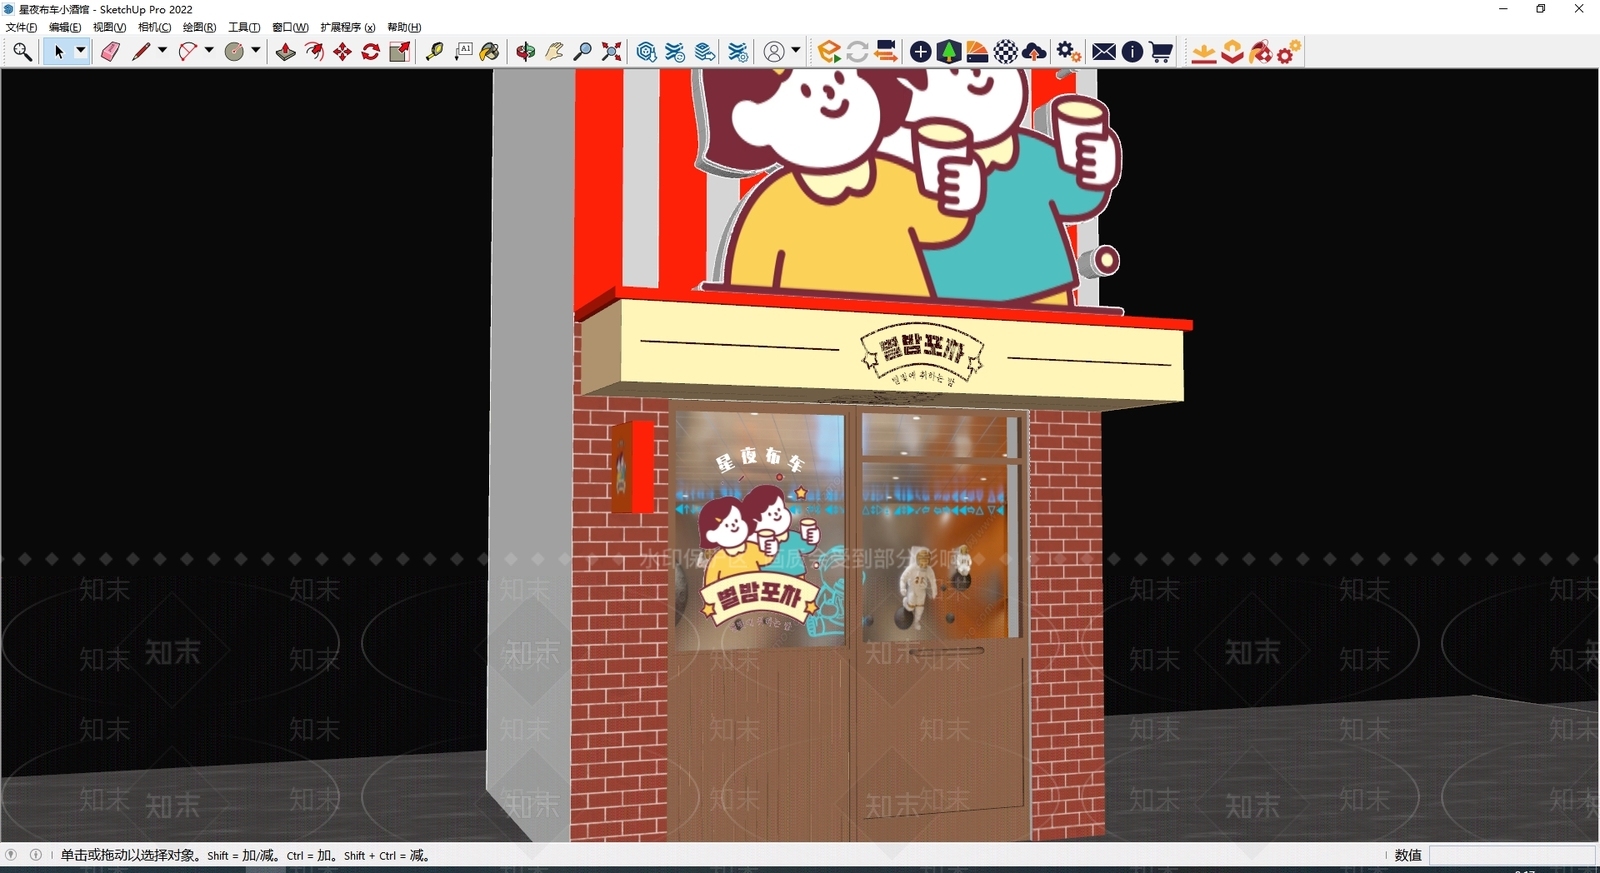Viewport: 1600px width, 873px height.
Task: Open the user account dropdown arrow
Action: point(796,51)
